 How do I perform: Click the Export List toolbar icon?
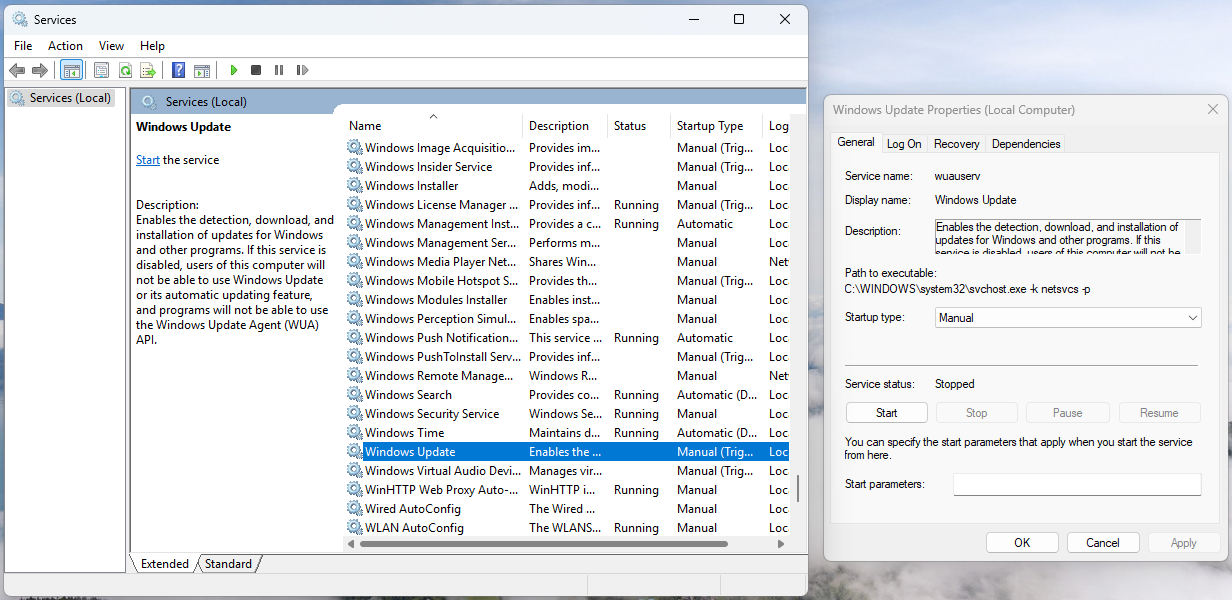point(148,70)
